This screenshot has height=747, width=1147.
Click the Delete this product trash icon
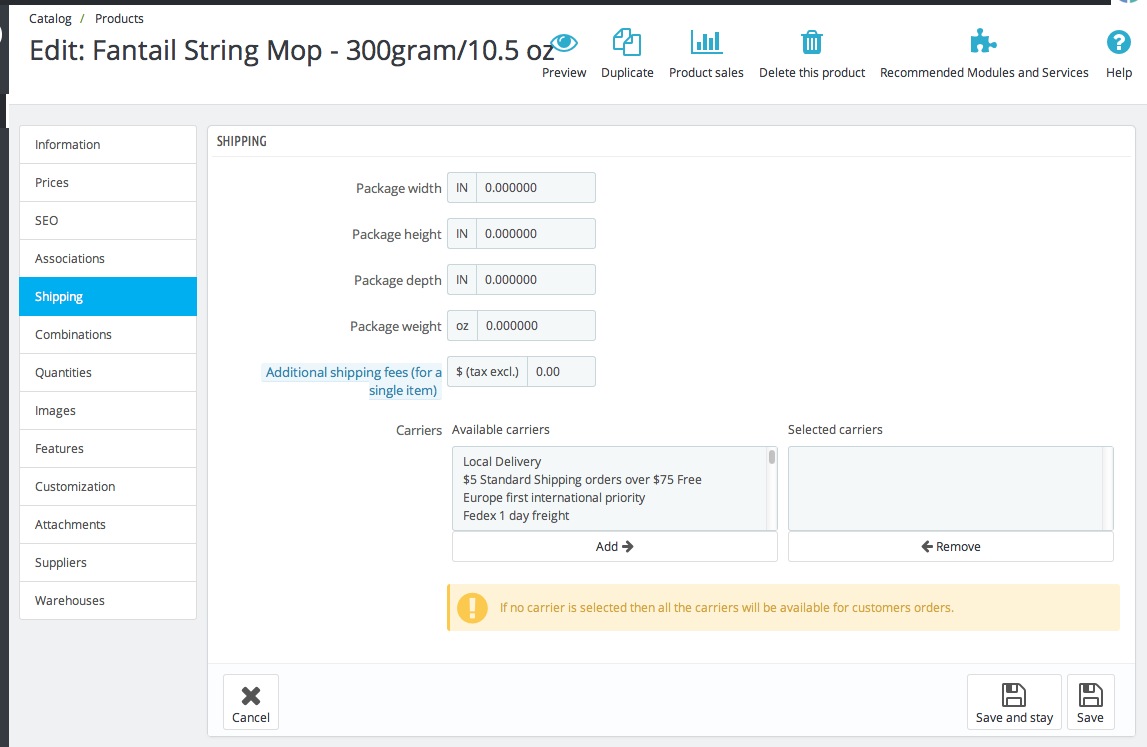click(812, 43)
